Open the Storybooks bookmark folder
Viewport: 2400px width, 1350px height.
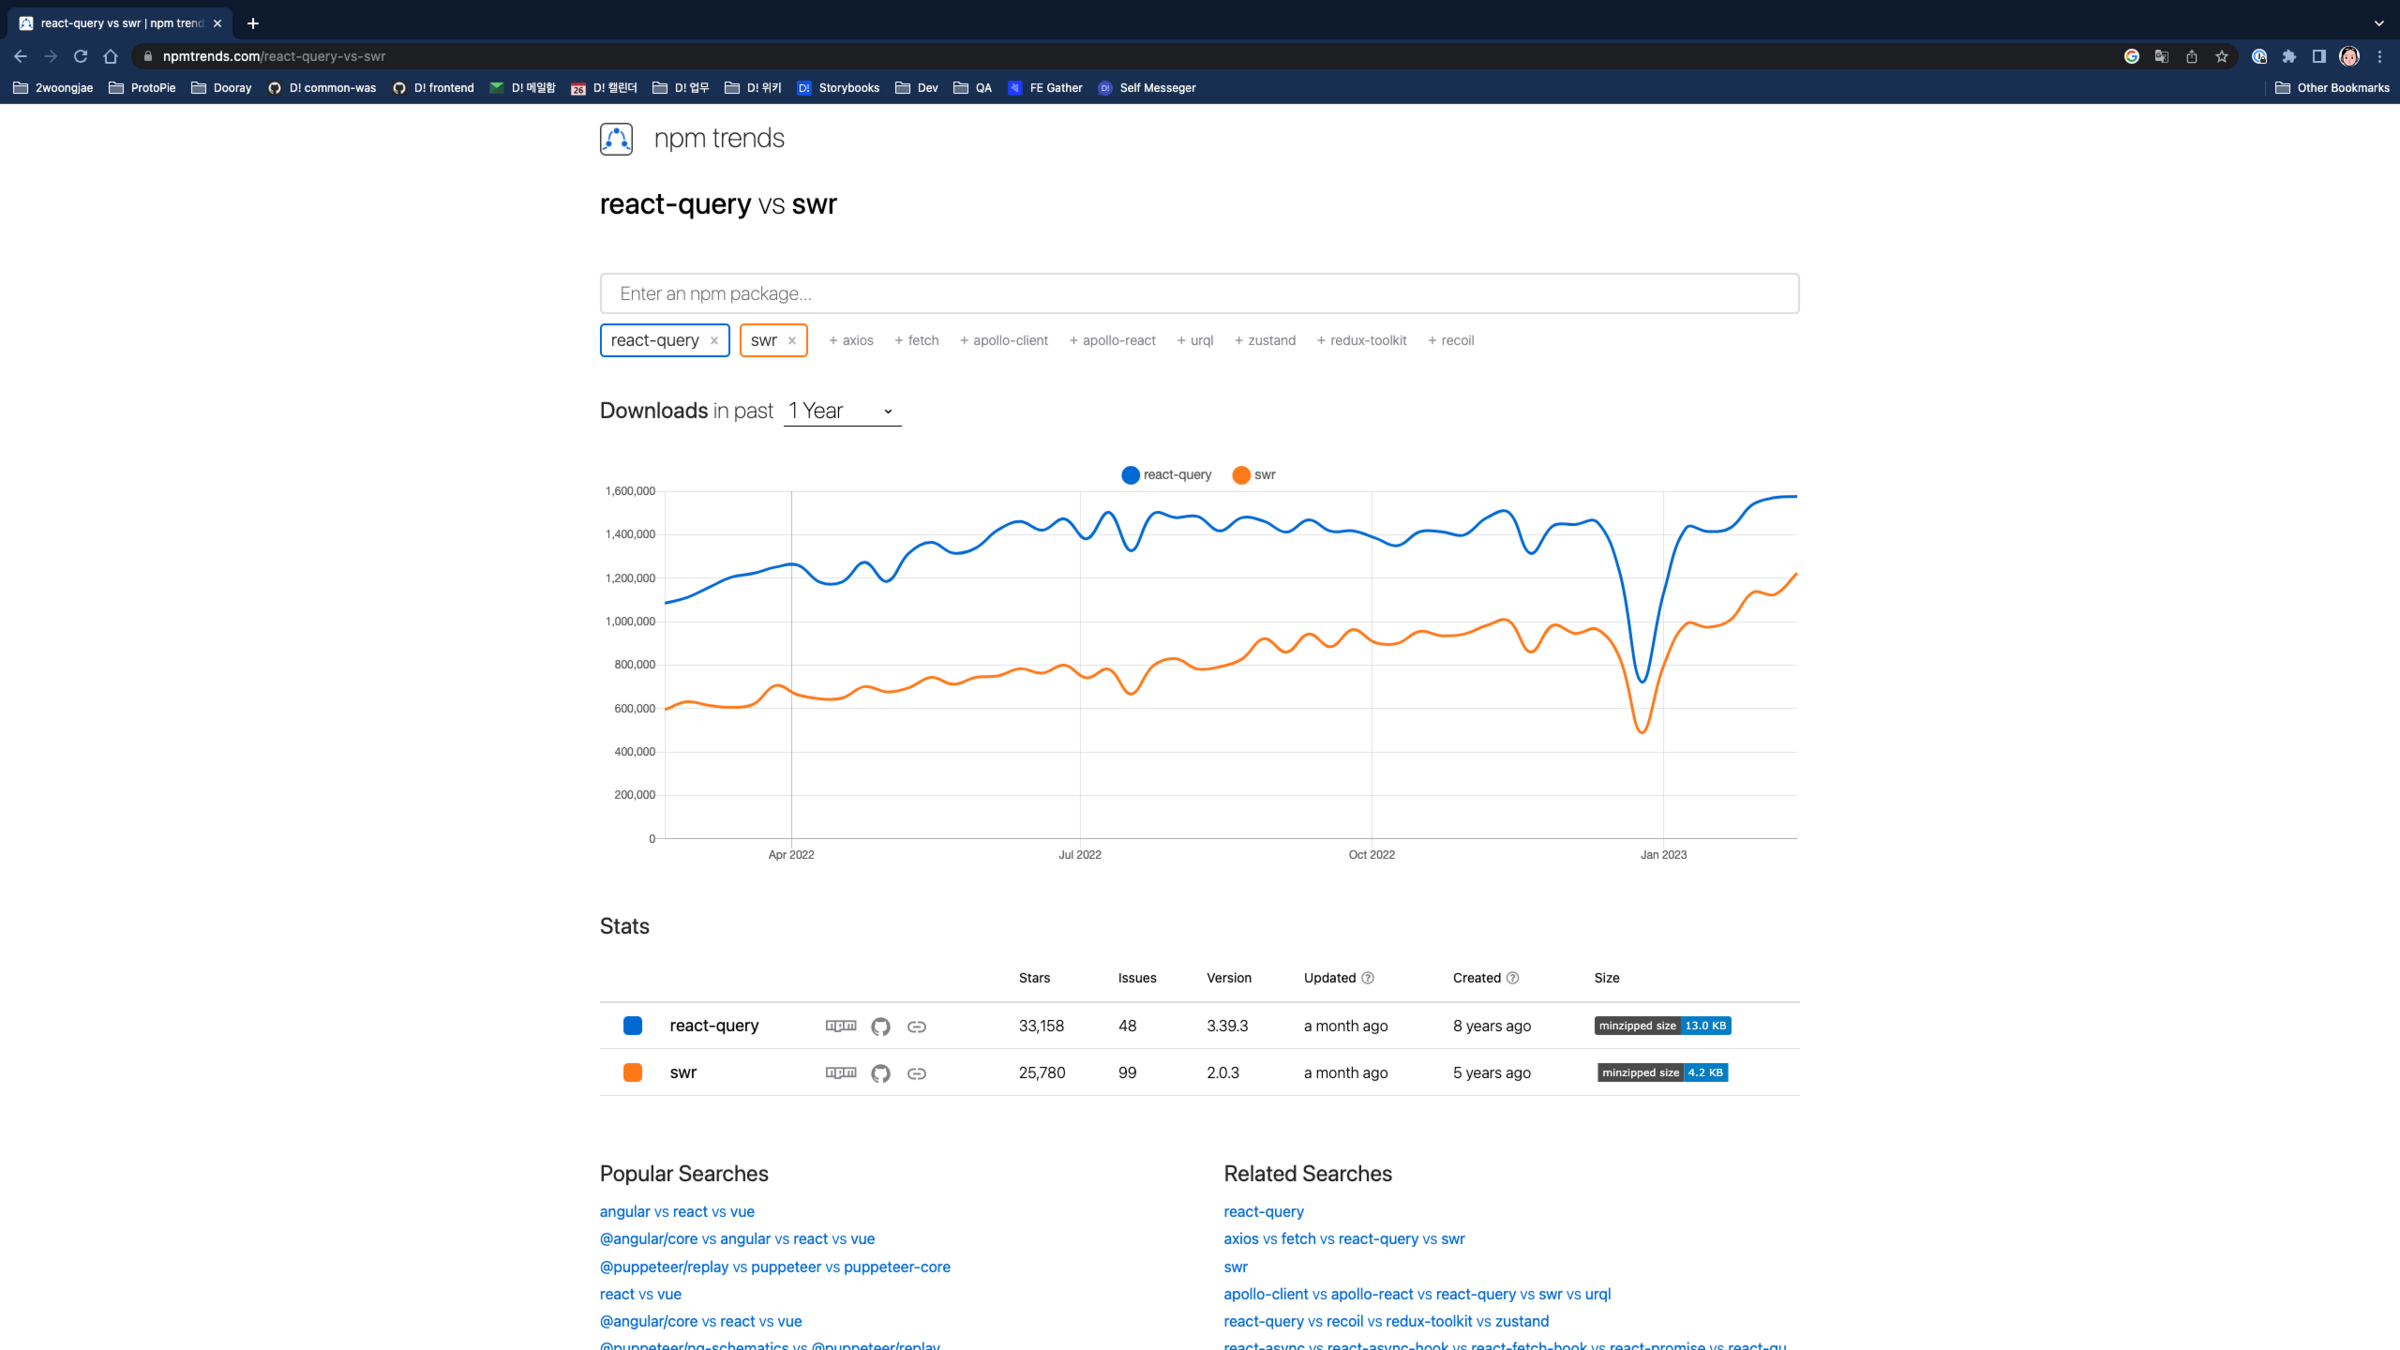pyautogui.click(x=838, y=88)
